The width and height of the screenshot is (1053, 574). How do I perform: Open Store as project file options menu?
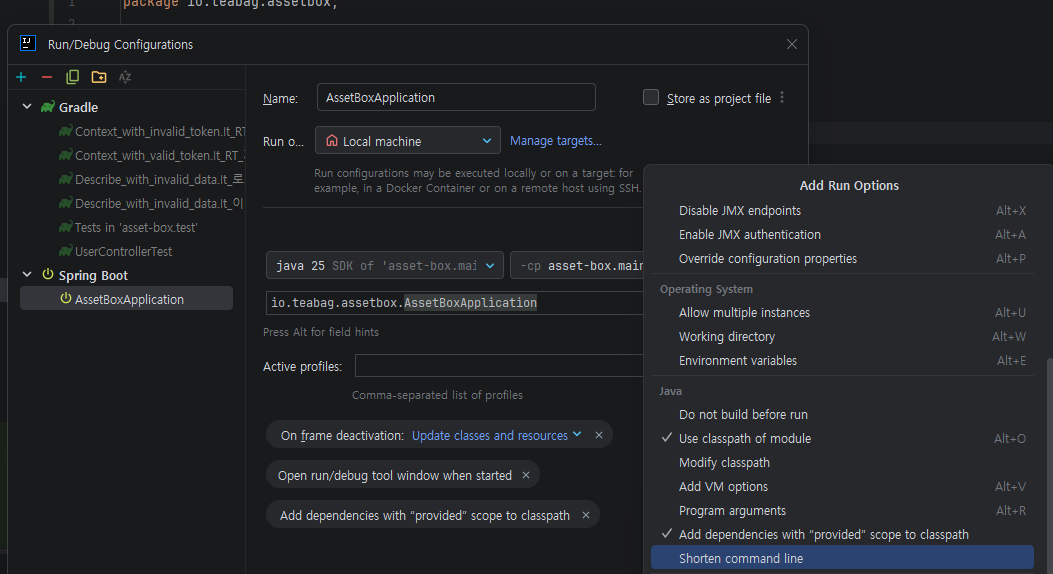point(782,98)
